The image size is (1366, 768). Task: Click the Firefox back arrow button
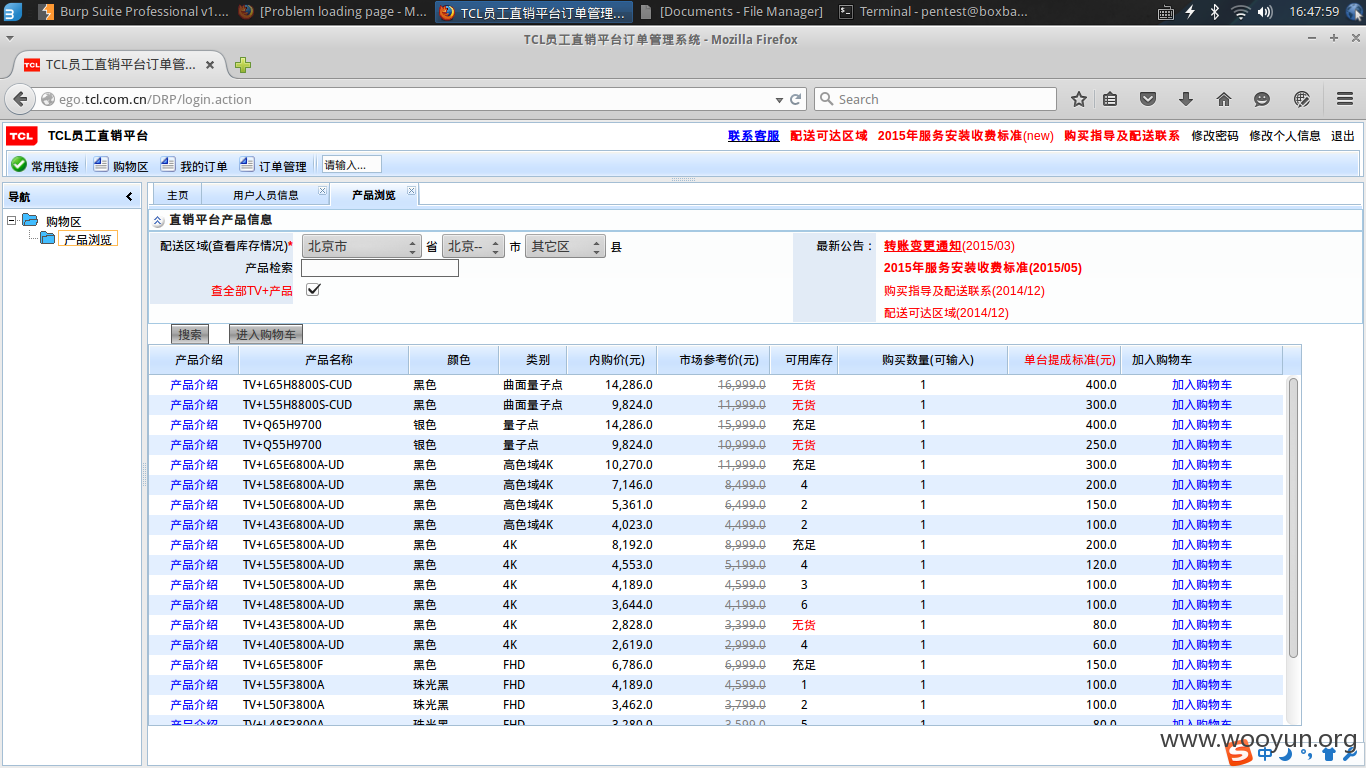point(21,99)
